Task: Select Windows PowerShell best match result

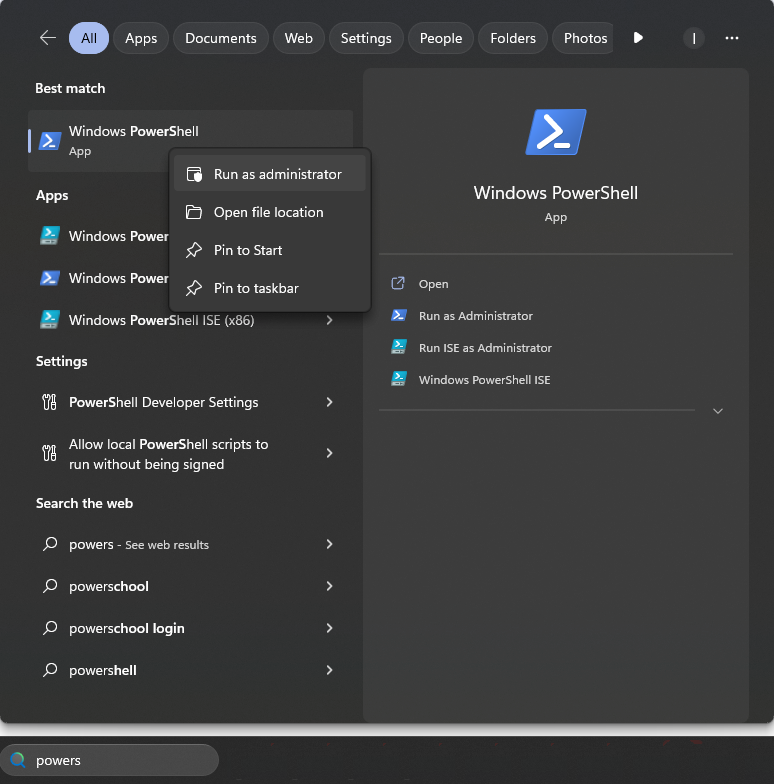Action: click(x=190, y=140)
